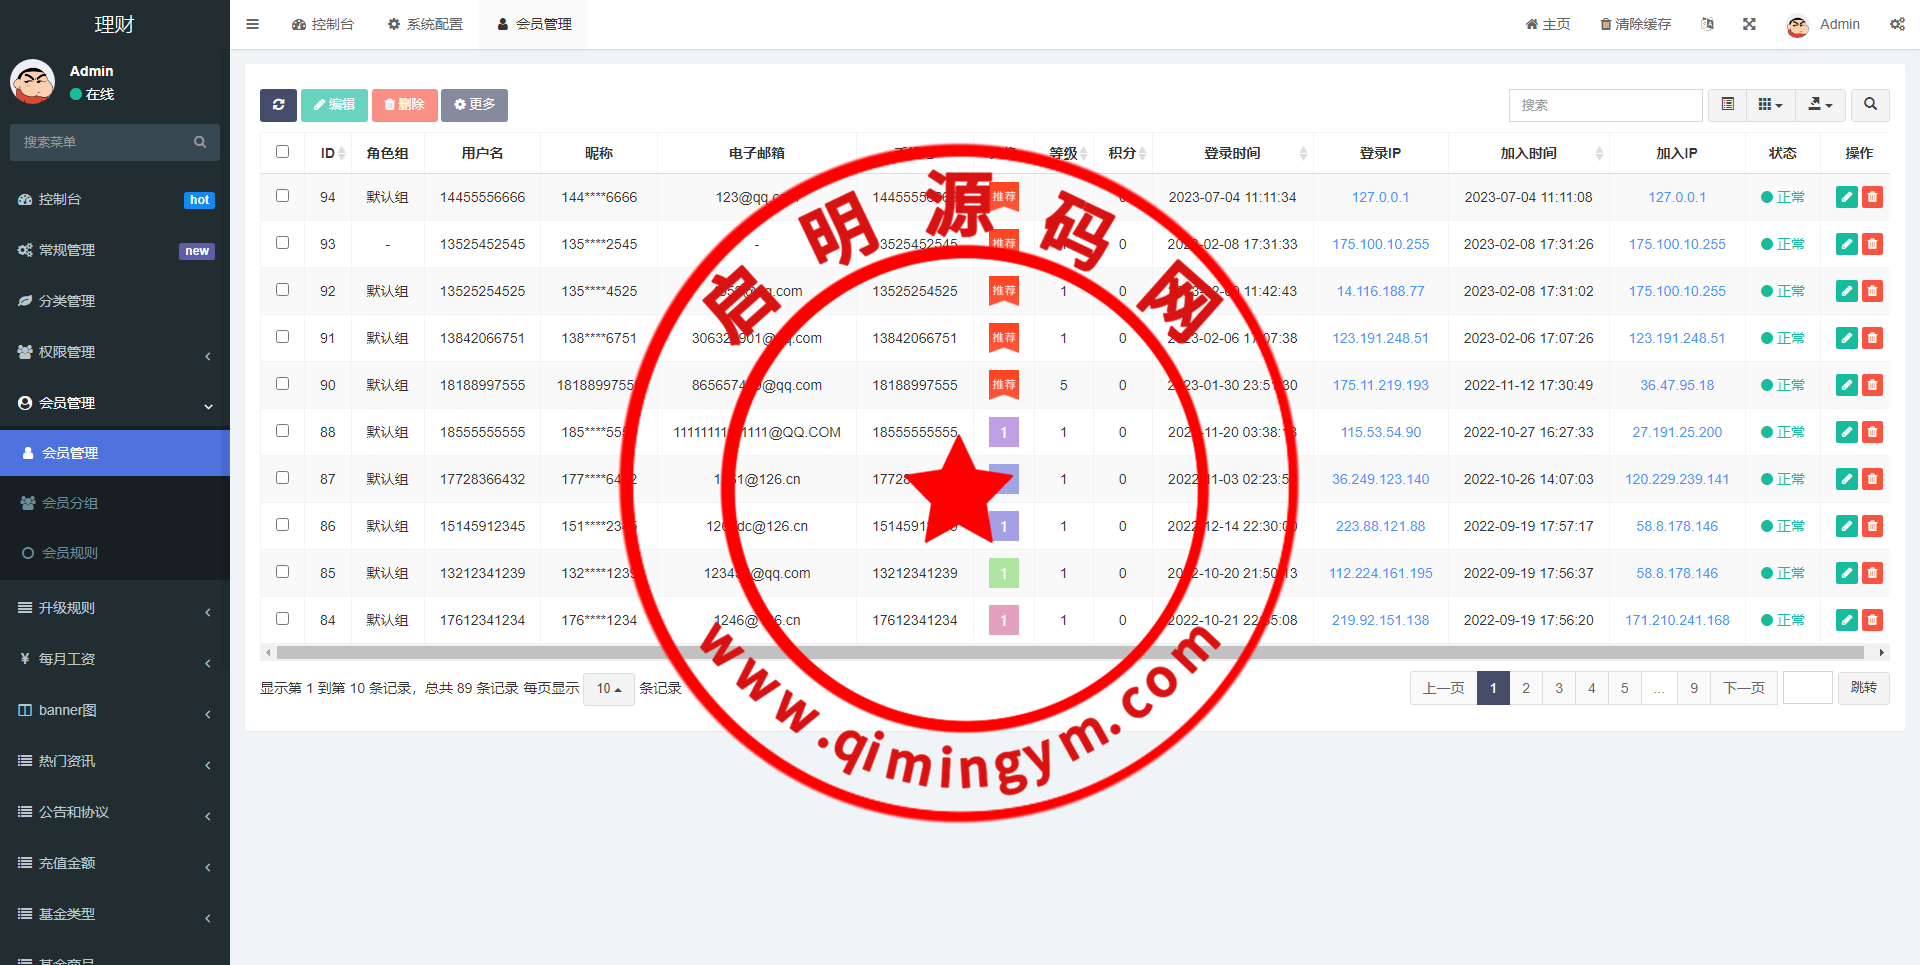The image size is (1920, 965).
Task: Click the table search input field
Action: 1604,105
